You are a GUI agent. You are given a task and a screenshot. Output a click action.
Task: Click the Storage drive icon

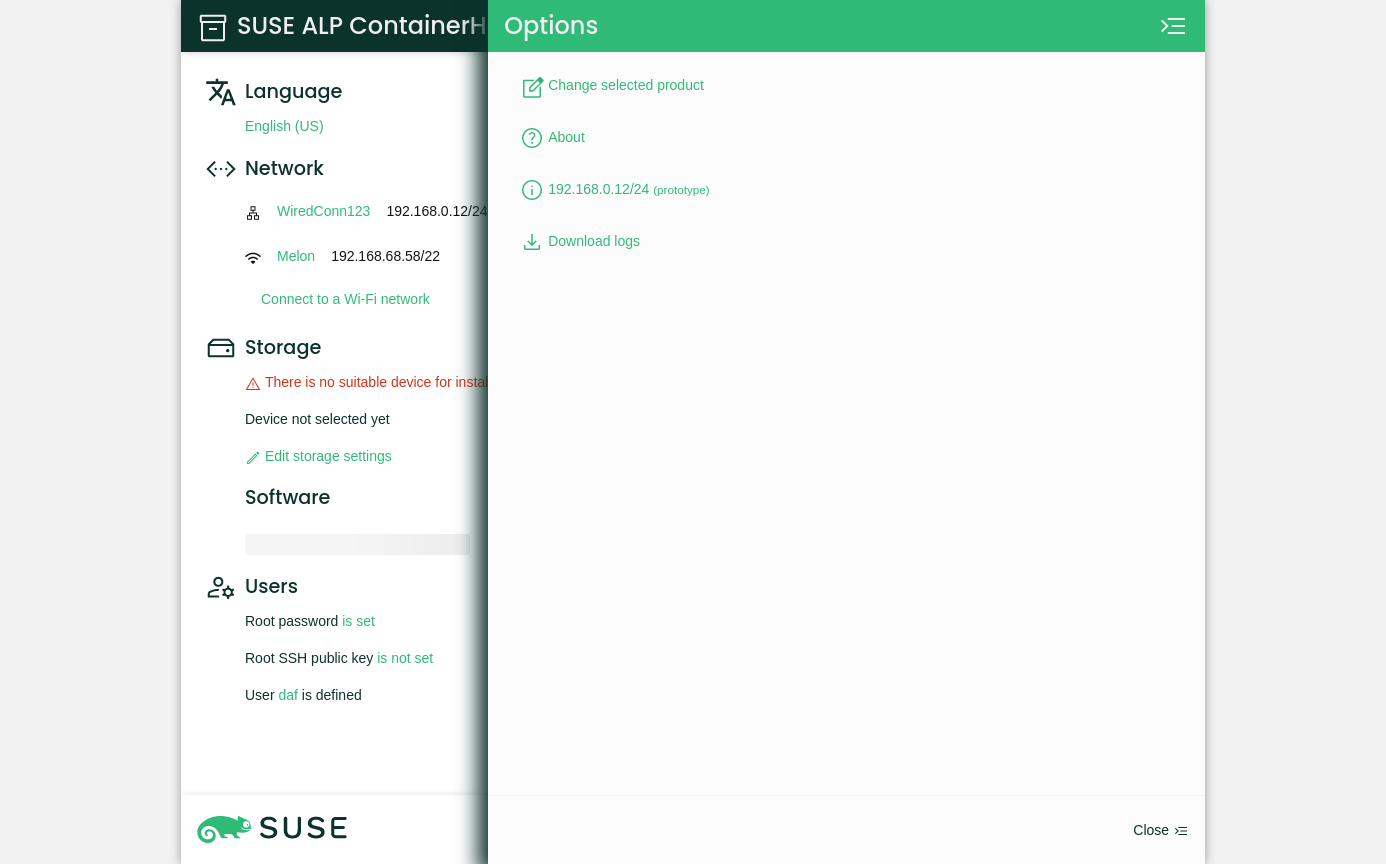click(x=221, y=348)
